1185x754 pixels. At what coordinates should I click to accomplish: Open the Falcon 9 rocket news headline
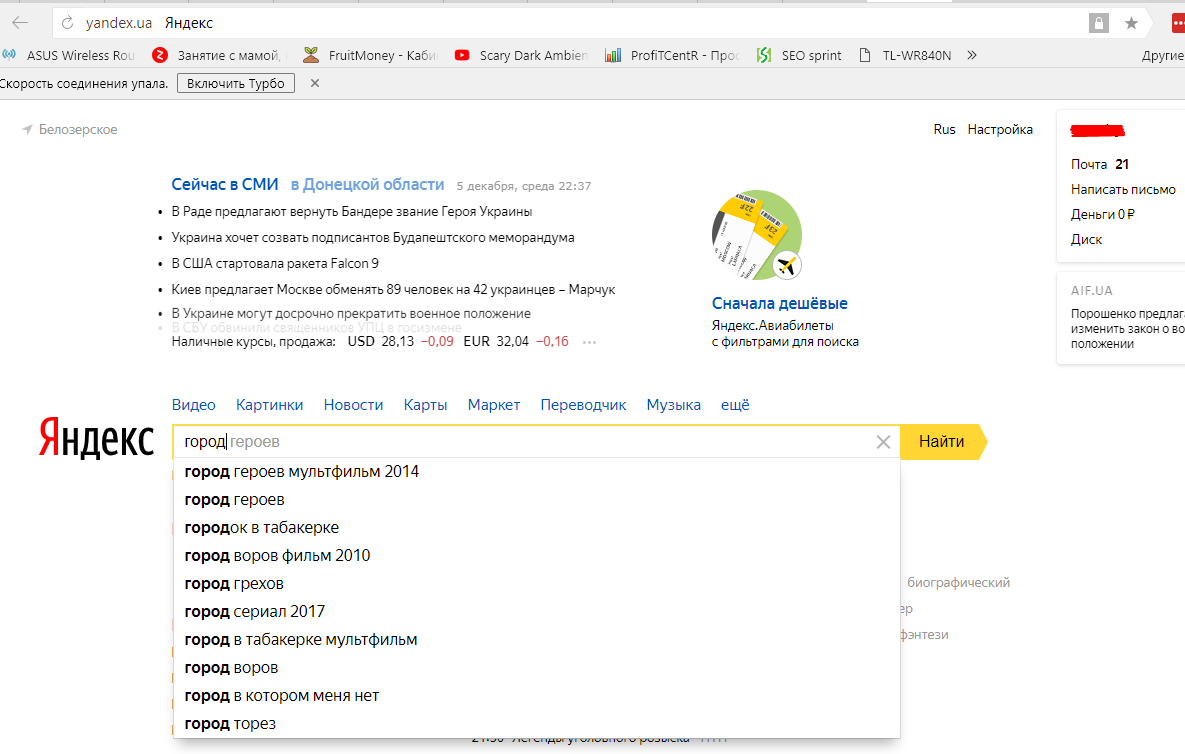275,264
